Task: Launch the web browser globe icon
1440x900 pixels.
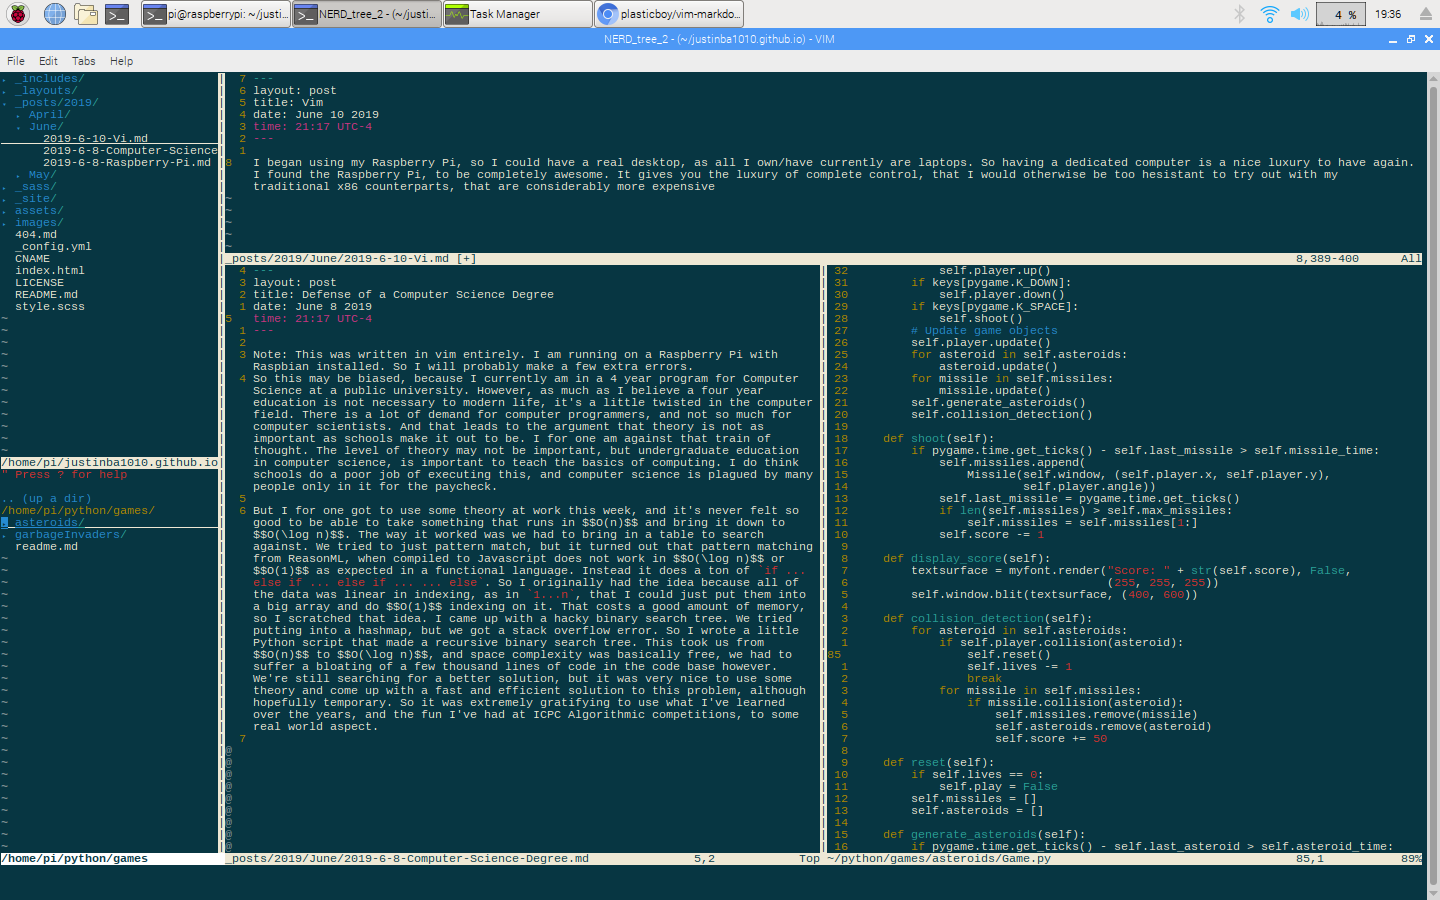Action: pyautogui.click(x=55, y=14)
